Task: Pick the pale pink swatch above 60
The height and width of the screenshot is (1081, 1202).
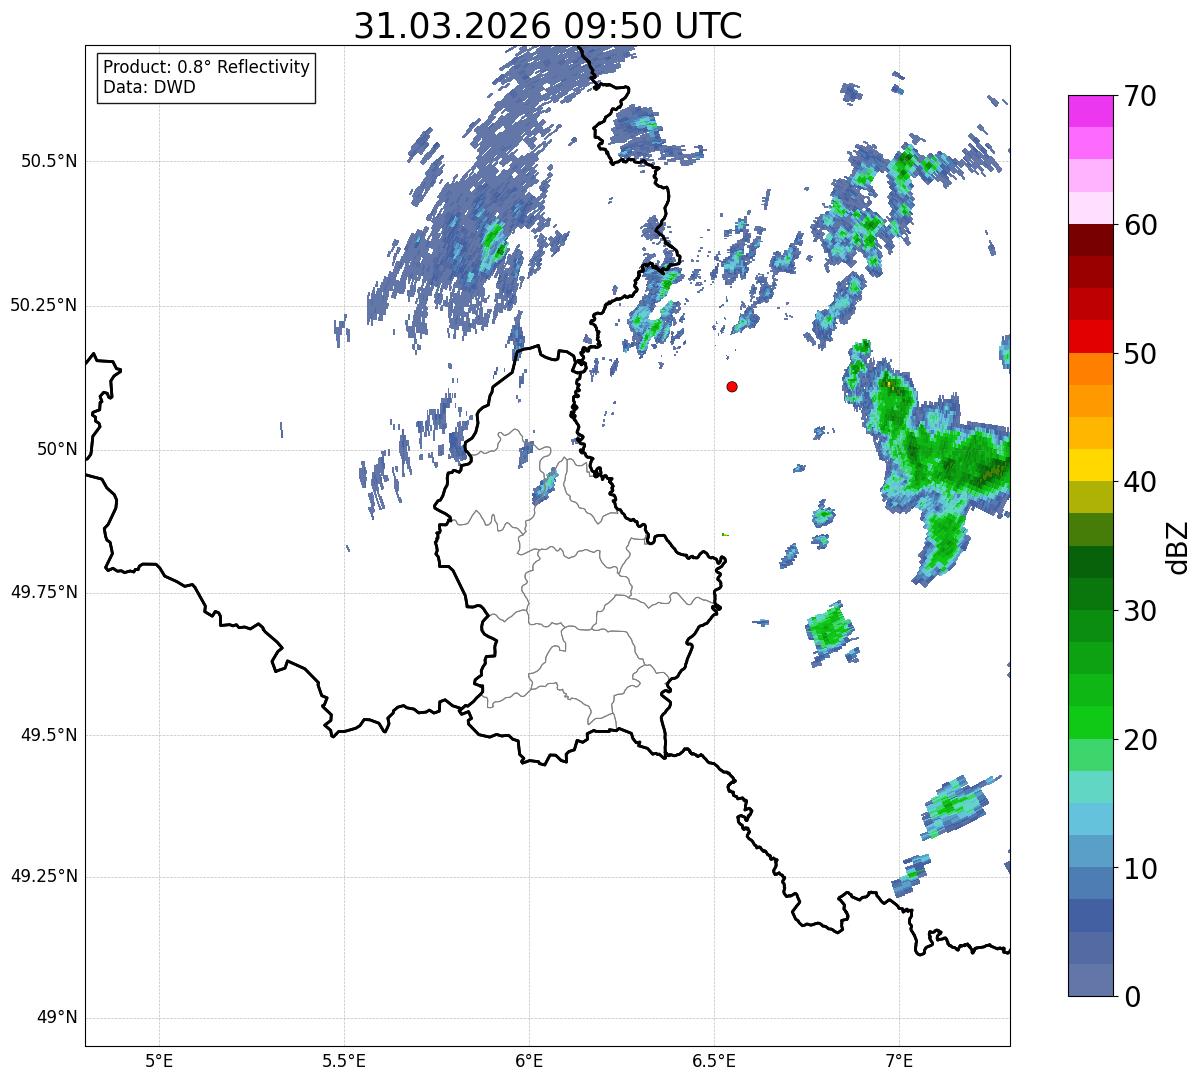Action: [x=1090, y=208]
